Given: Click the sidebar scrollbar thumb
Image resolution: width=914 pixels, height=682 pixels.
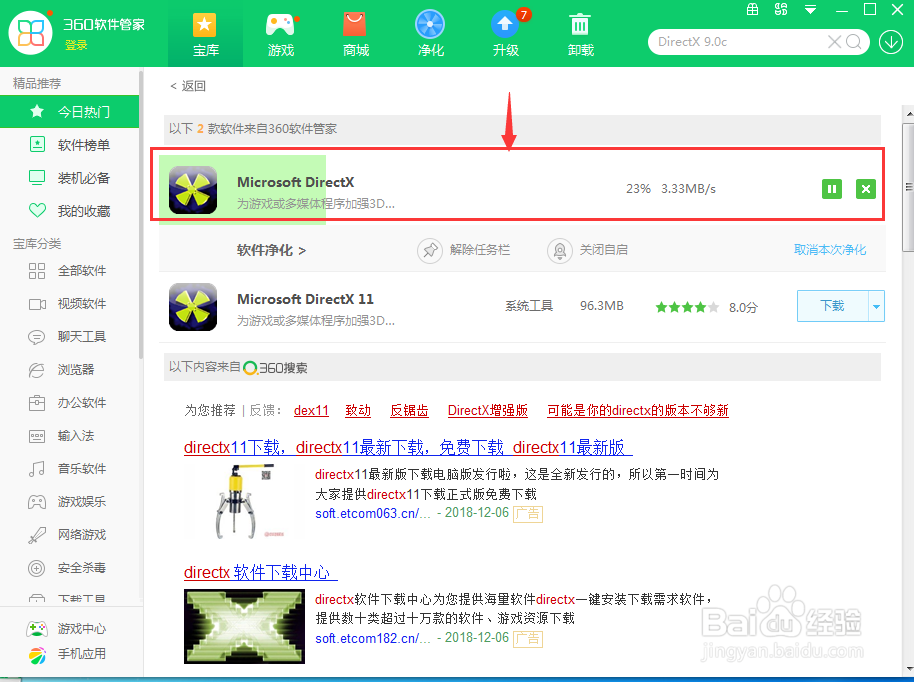Looking at the screenshot, I should tap(141, 215).
